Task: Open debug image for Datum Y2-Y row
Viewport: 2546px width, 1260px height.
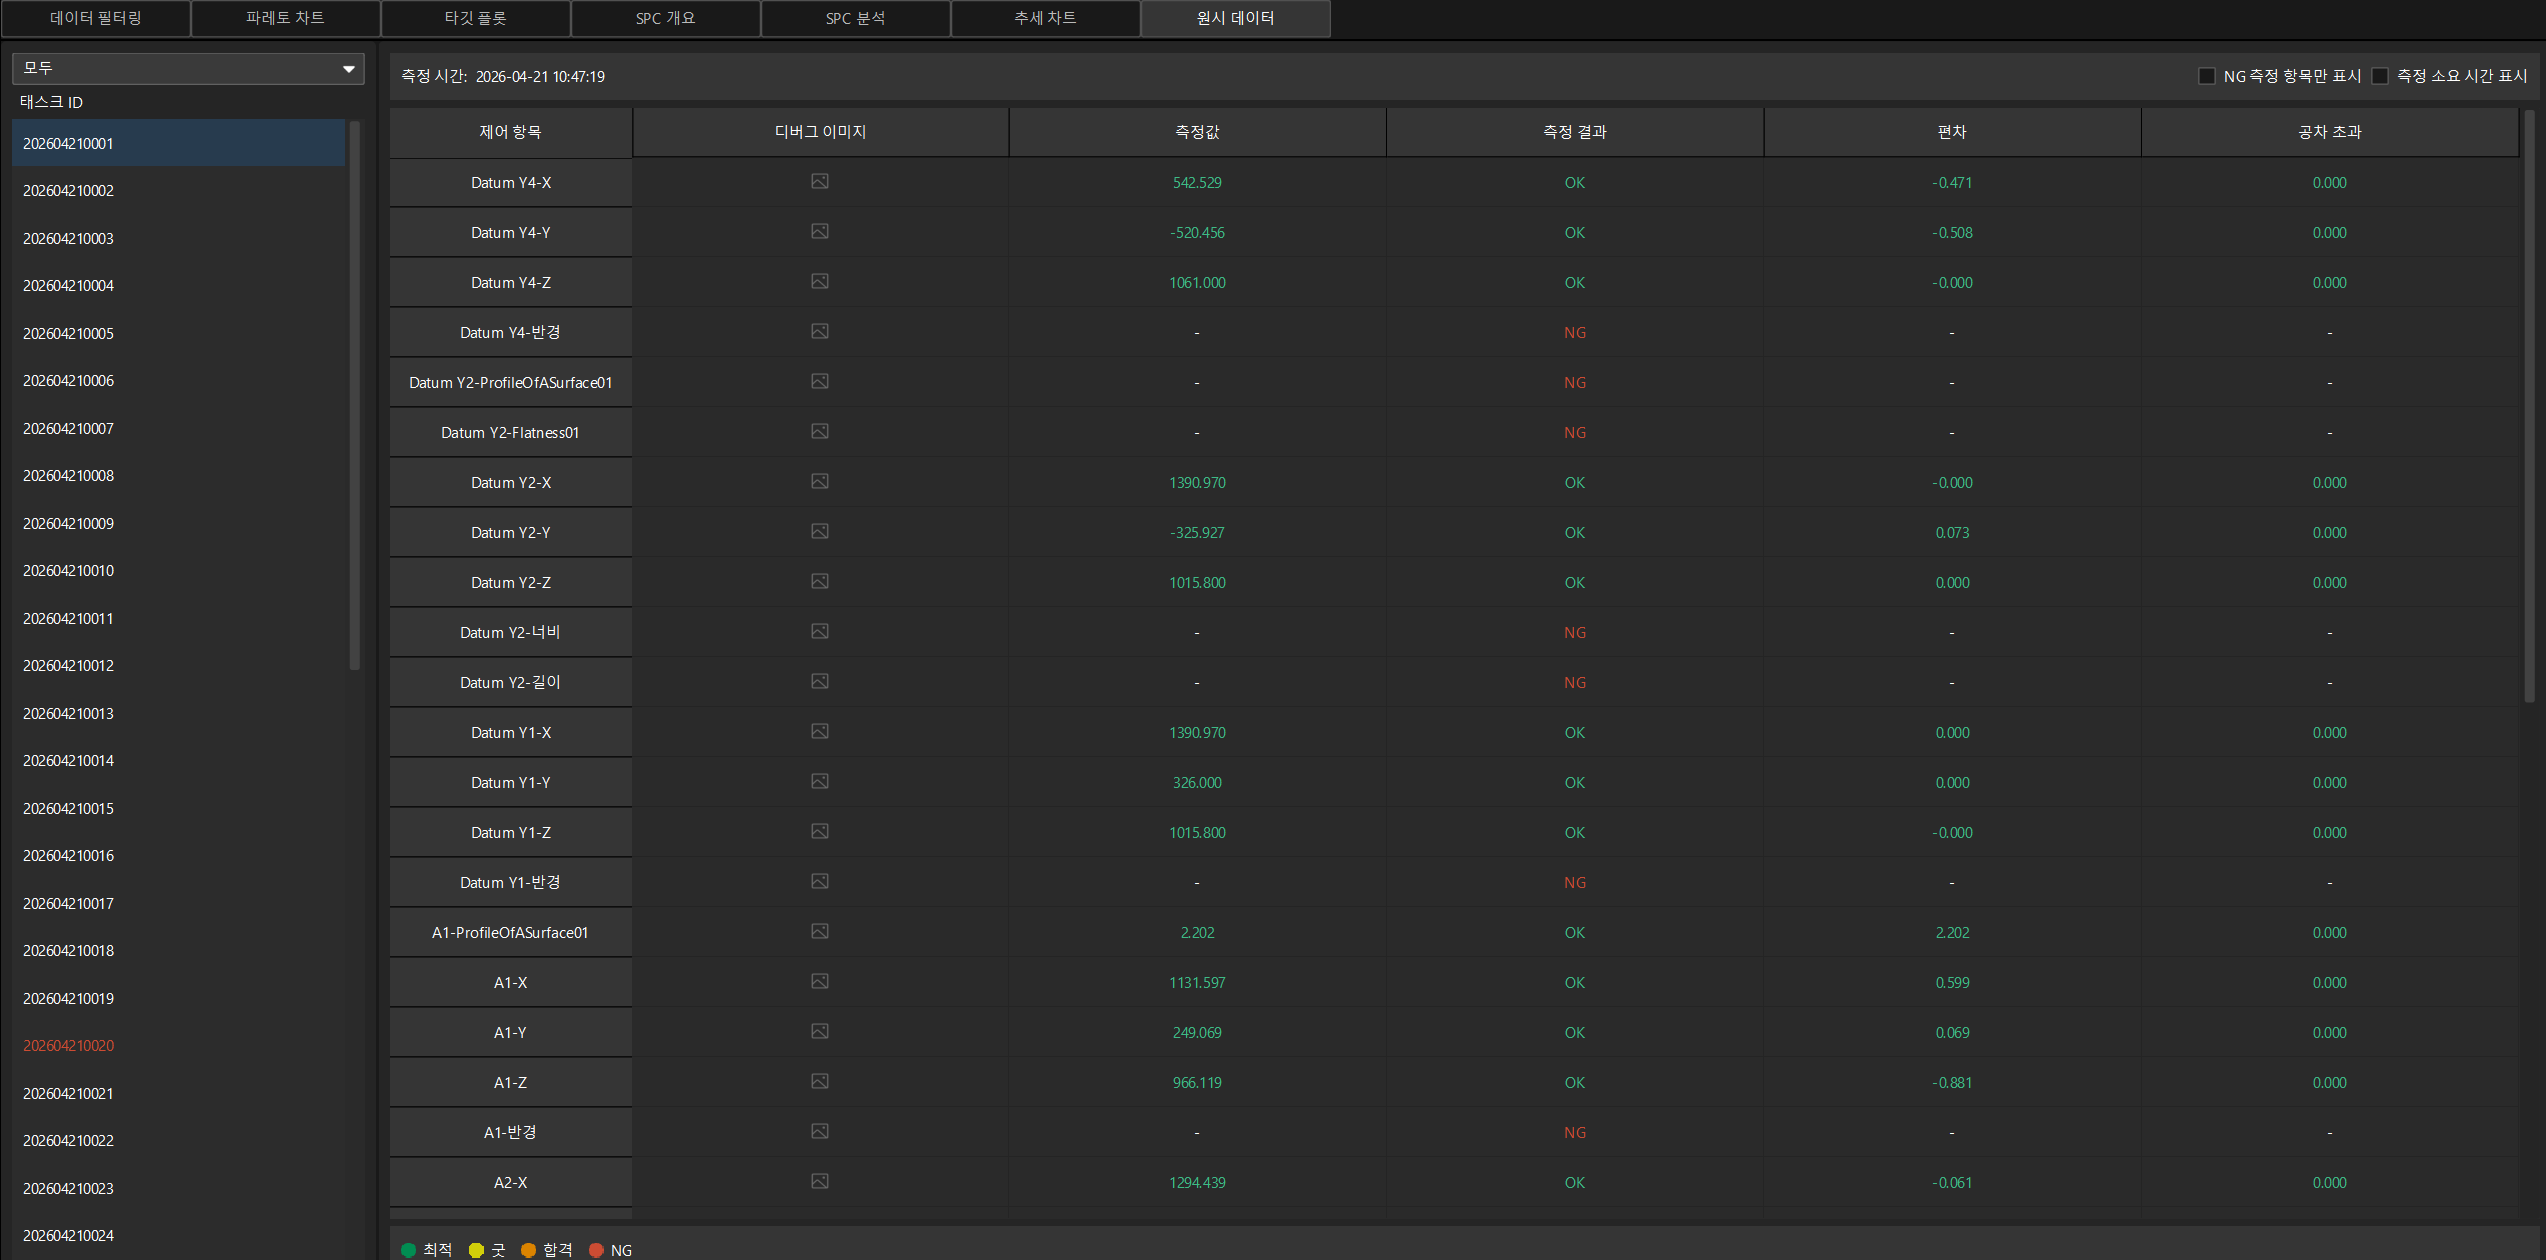Action: (819, 531)
